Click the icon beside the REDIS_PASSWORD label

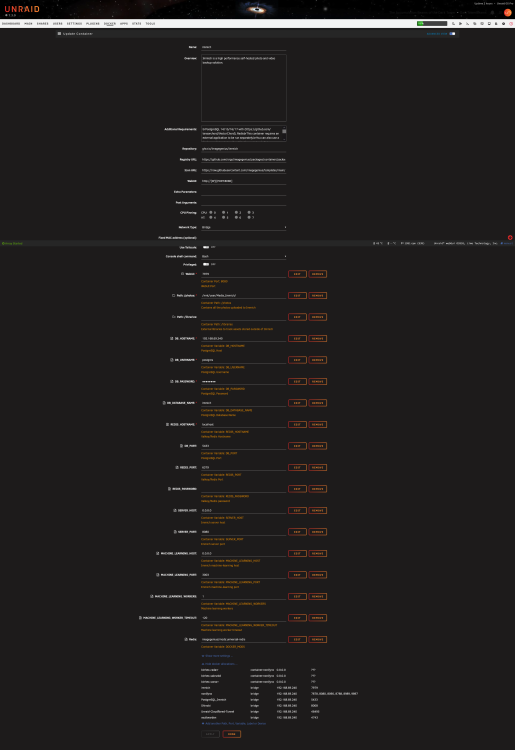[x=169, y=489]
